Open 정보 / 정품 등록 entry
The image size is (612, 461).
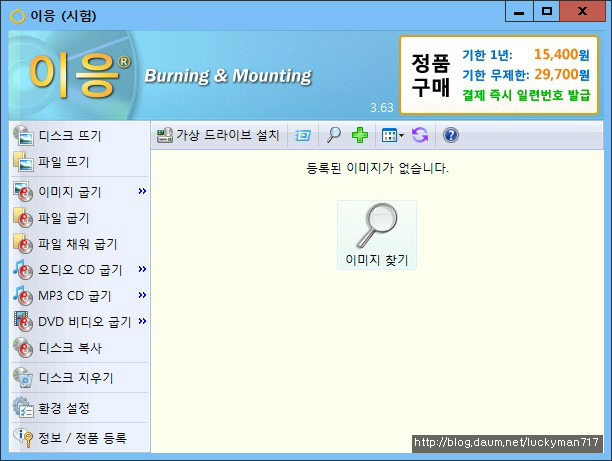[x=79, y=438]
